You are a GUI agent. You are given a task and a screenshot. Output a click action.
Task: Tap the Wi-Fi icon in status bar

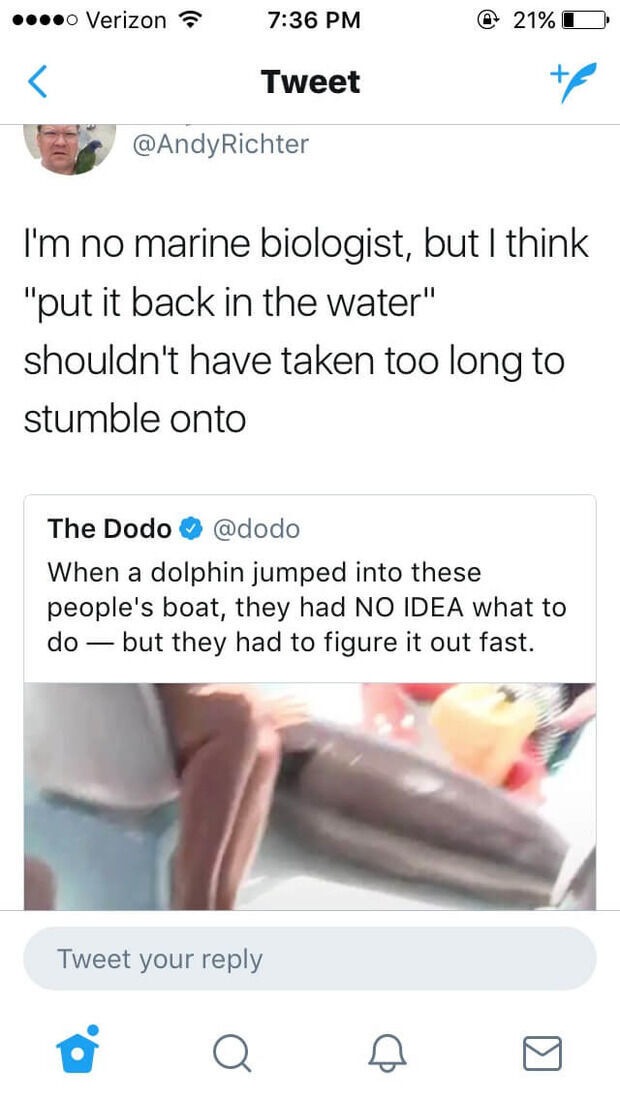(187, 20)
